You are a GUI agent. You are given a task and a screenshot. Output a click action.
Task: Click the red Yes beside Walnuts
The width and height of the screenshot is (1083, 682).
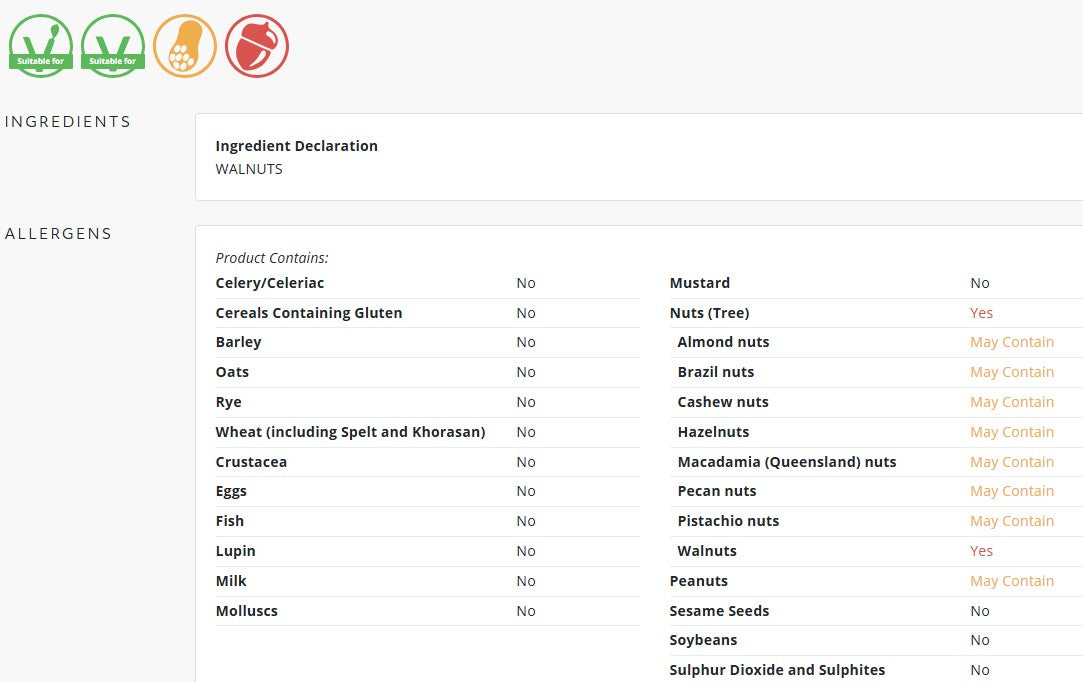(x=981, y=551)
